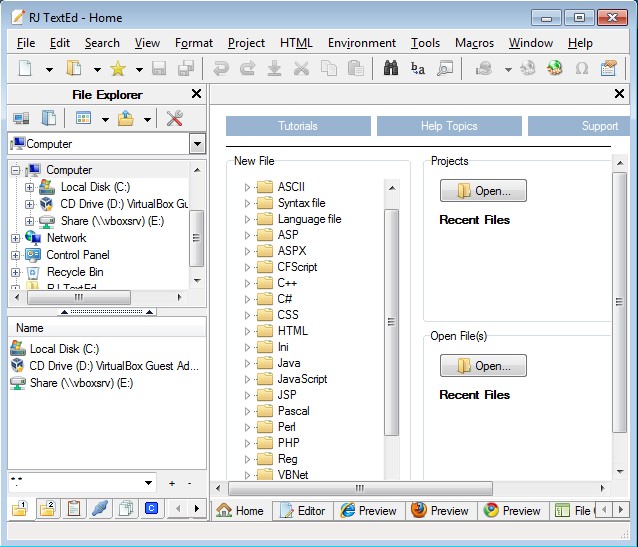
Task: Expand the Network tree node
Action: pyautogui.click(x=14, y=238)
